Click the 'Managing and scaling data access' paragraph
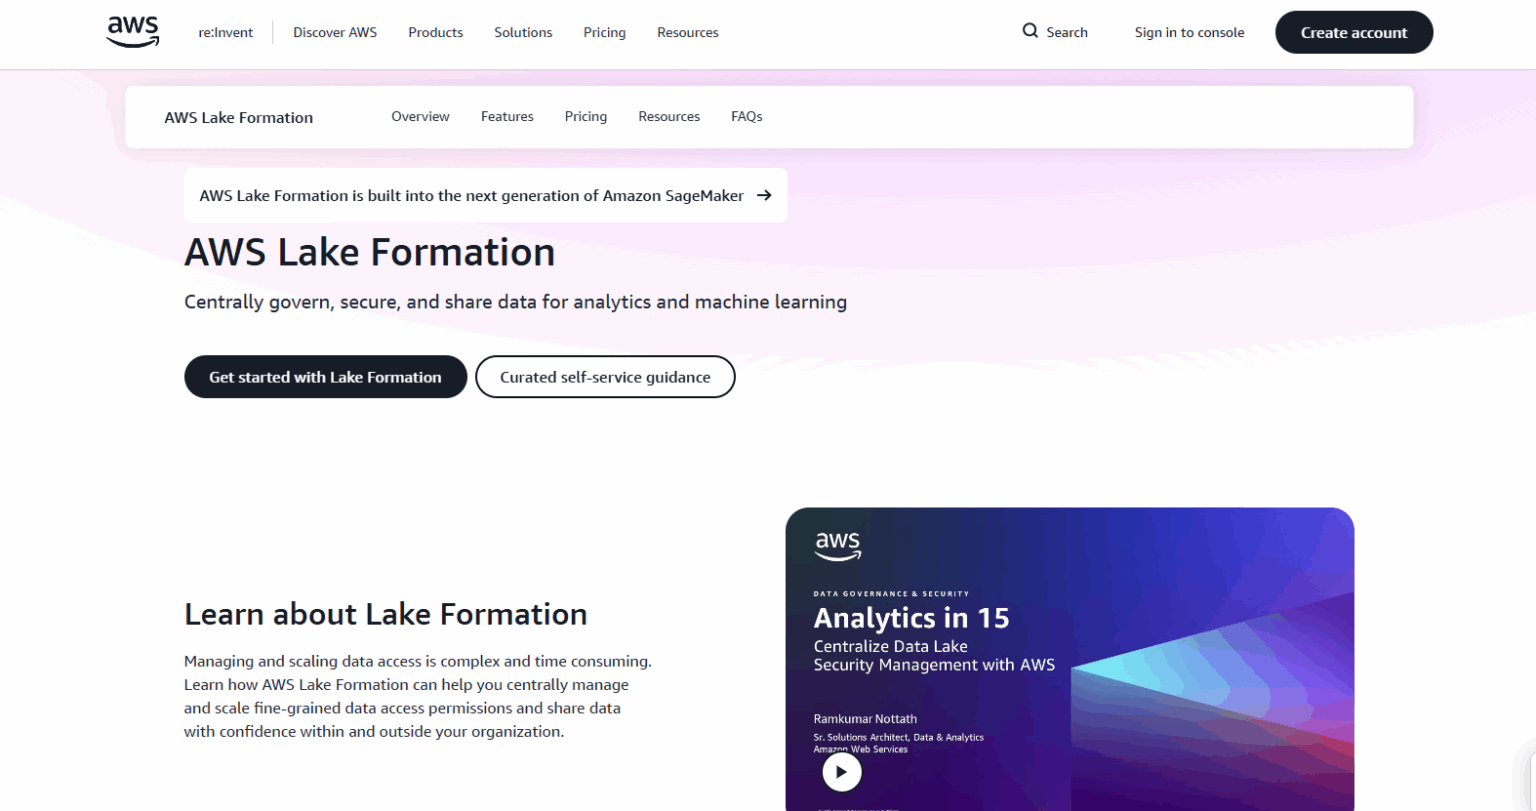This screenshot has width=1536, height=811. coord(418,696)
